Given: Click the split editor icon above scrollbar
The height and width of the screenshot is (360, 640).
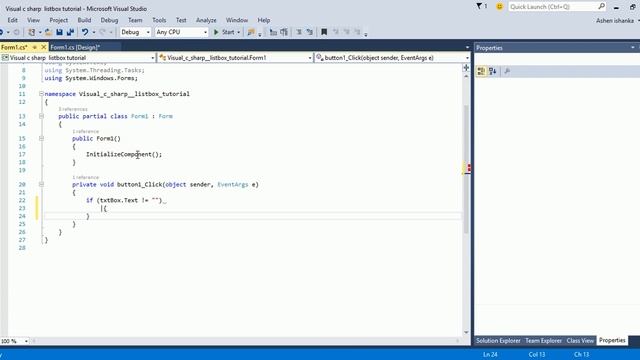Looking at the screenshot, I should (x=466, y=68).
